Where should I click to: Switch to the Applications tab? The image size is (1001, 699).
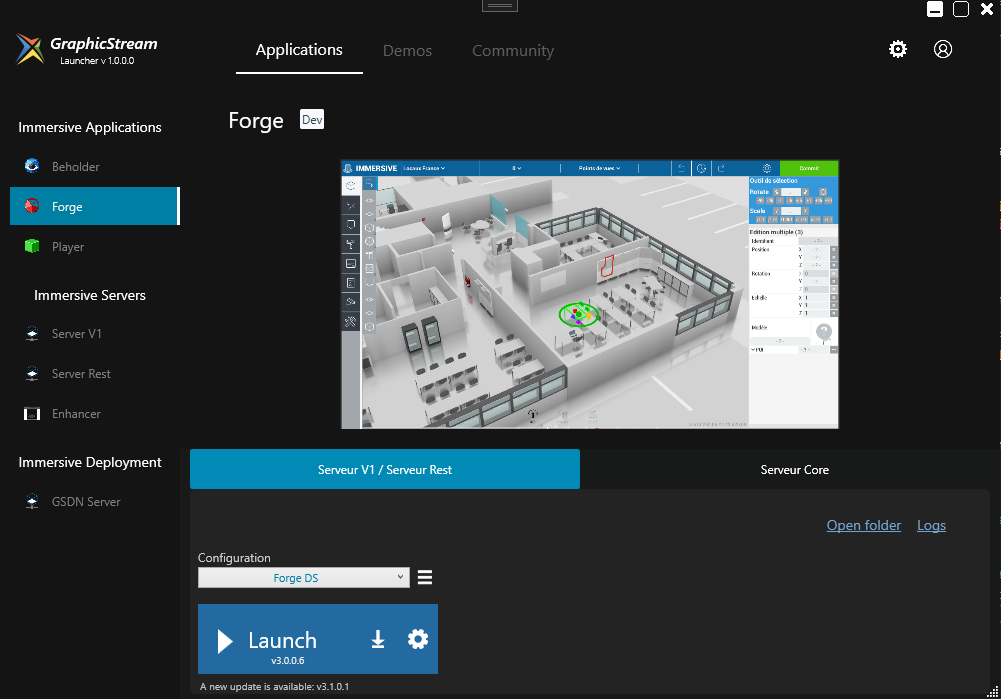click(299, 50)
